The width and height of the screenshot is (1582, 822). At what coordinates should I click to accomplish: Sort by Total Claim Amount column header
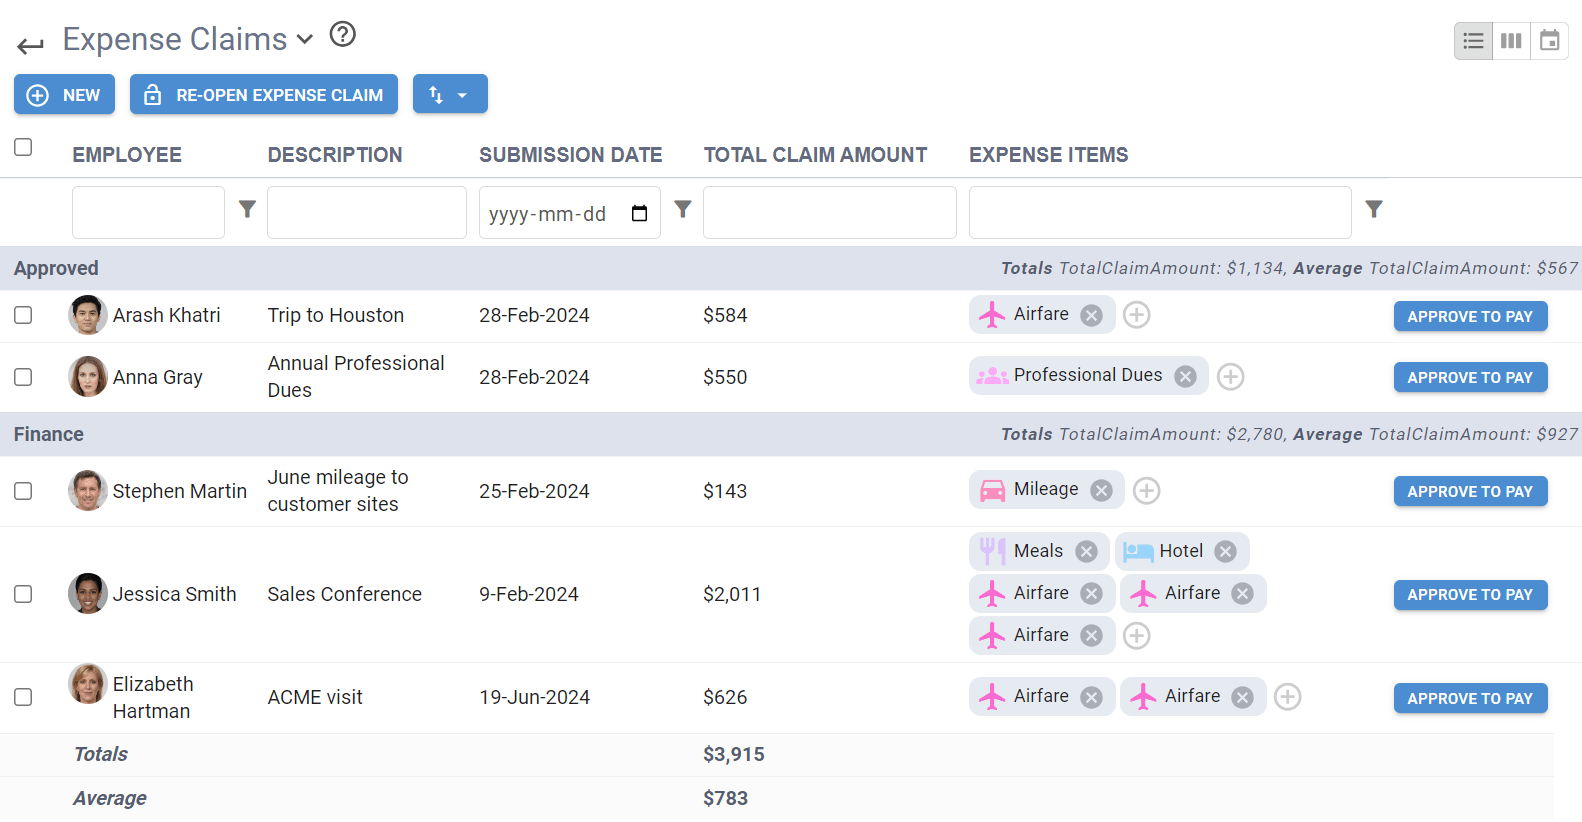[x=815, y=155]
